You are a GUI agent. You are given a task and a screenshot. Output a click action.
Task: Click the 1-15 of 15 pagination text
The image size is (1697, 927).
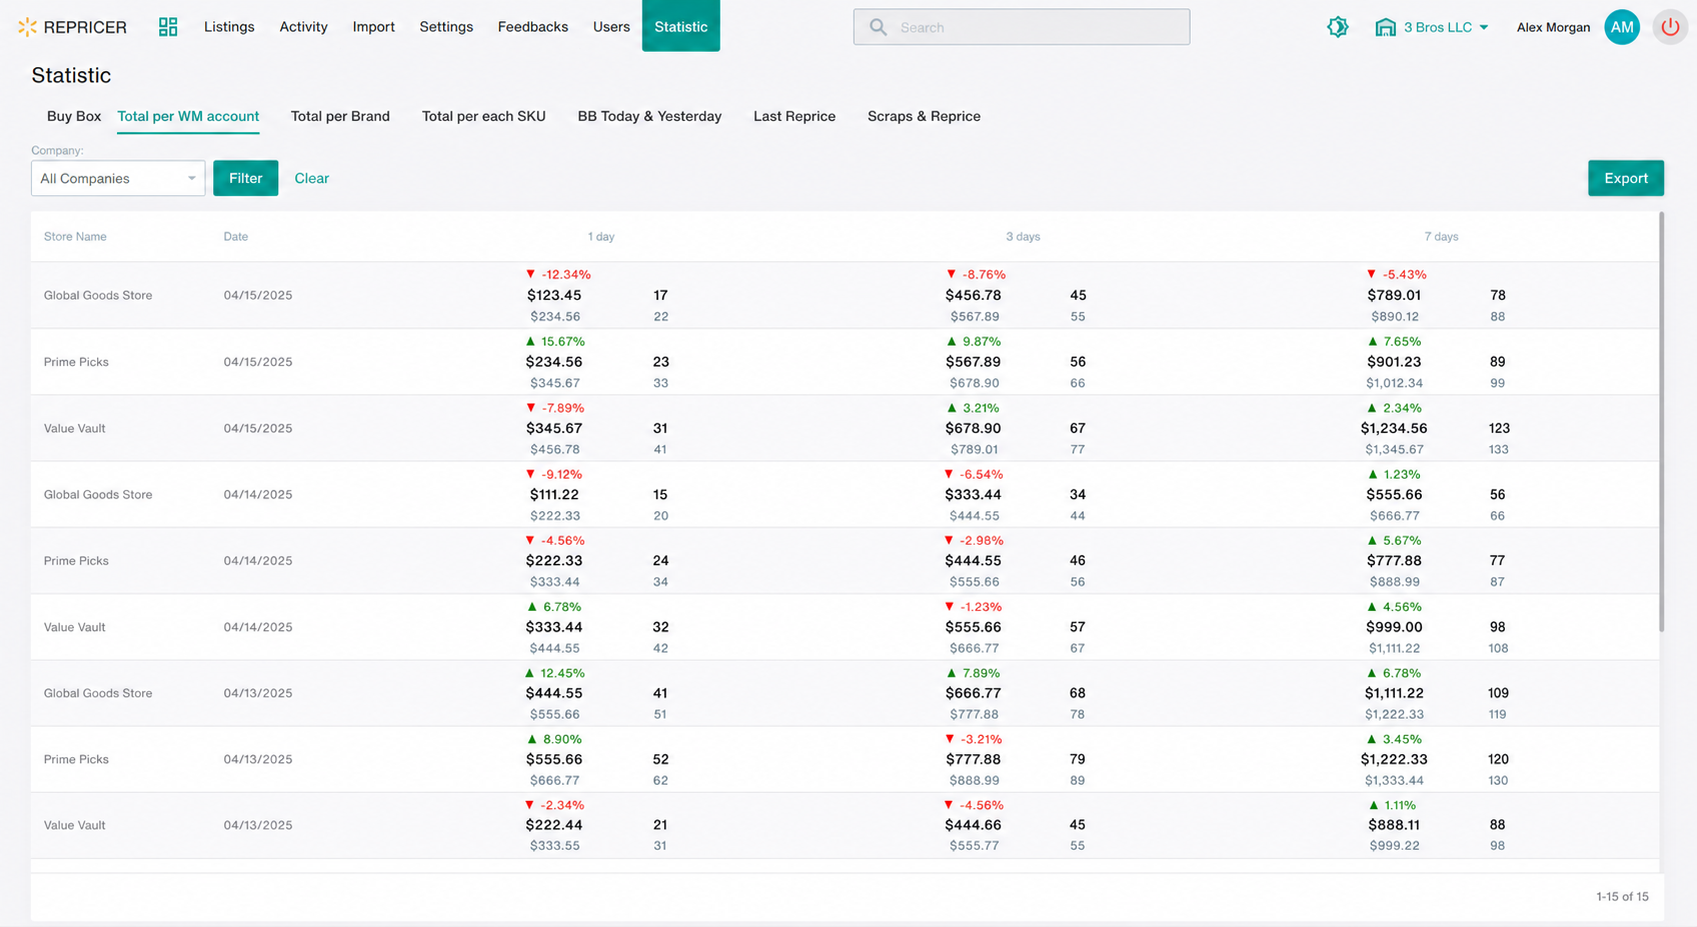[x=1622, y=896]
